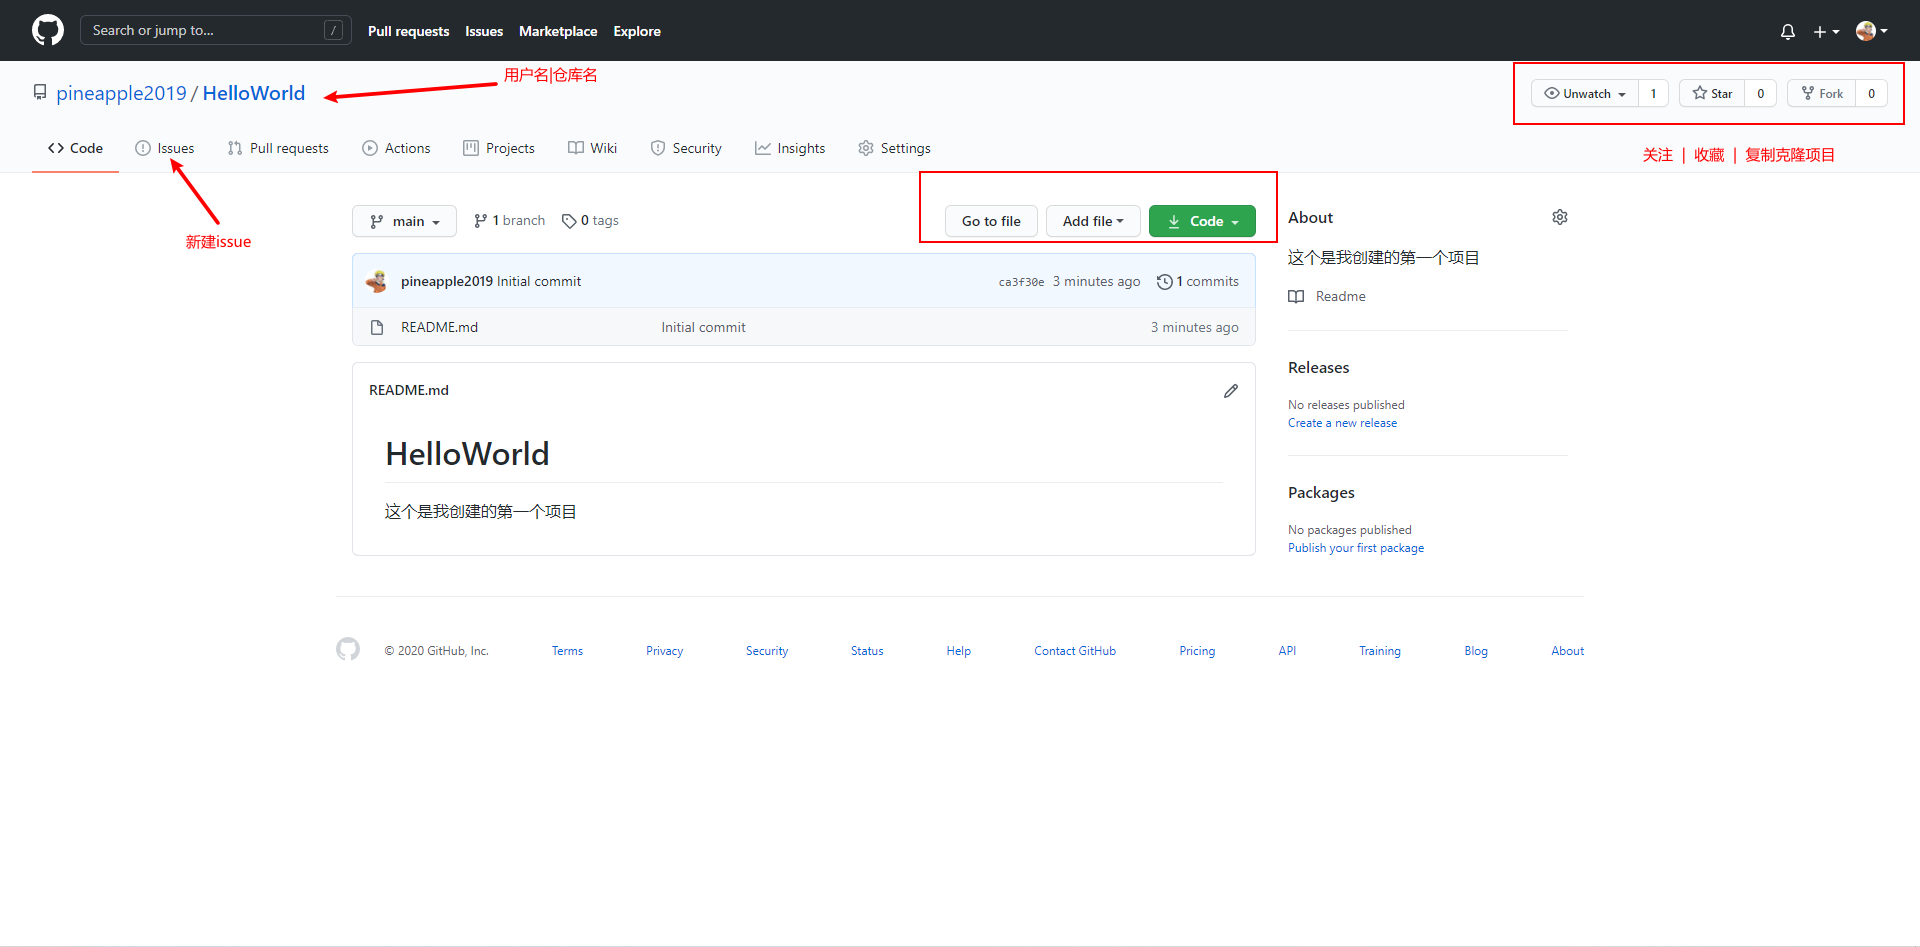Screen dimensions: 1920x947
Task: Click the Packages heading link
Action: click(1321, 492)
